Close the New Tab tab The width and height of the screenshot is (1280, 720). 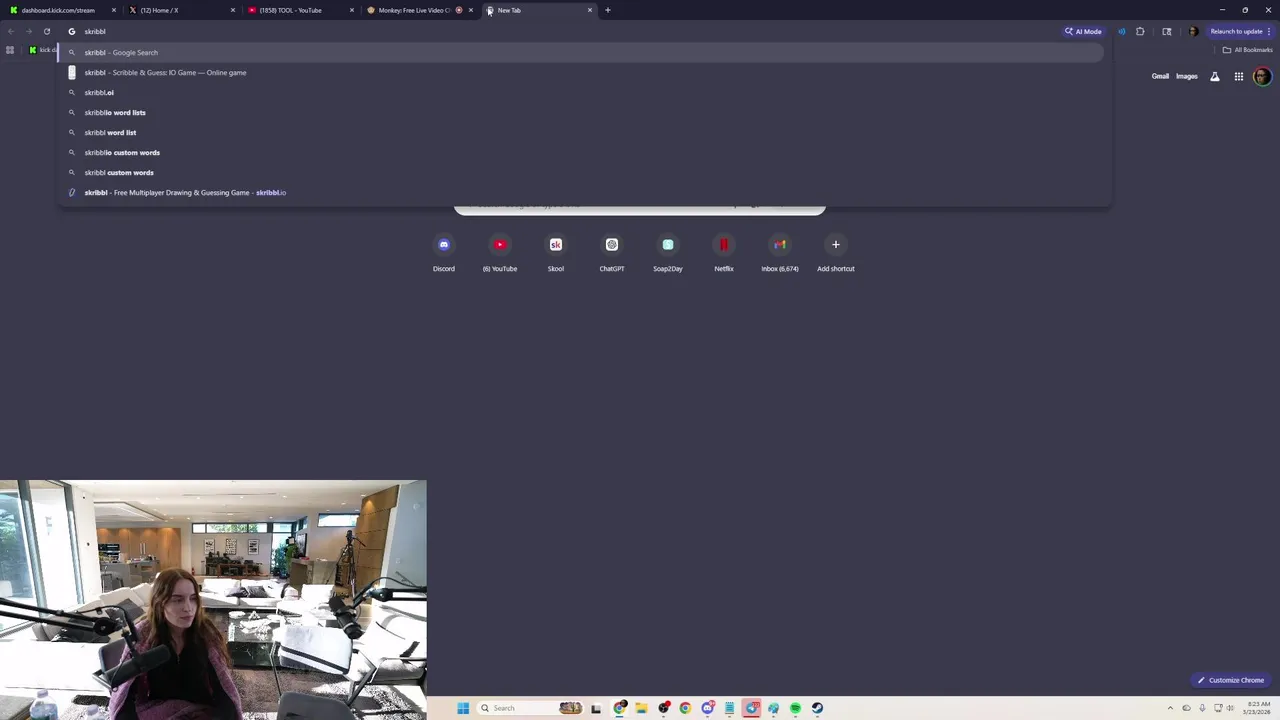(x=590, y=10)
